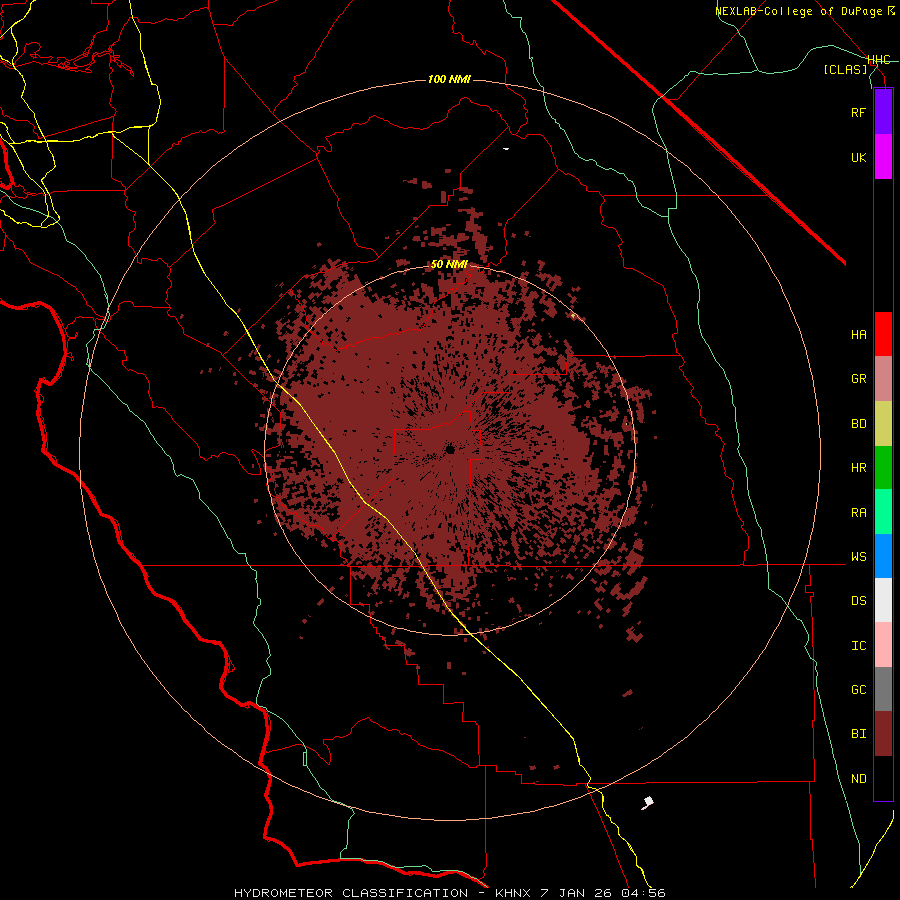The height and width of the screenshot is (900, 900).
Task: Select the GC gray legend swatch
Action: coord(883,689)
